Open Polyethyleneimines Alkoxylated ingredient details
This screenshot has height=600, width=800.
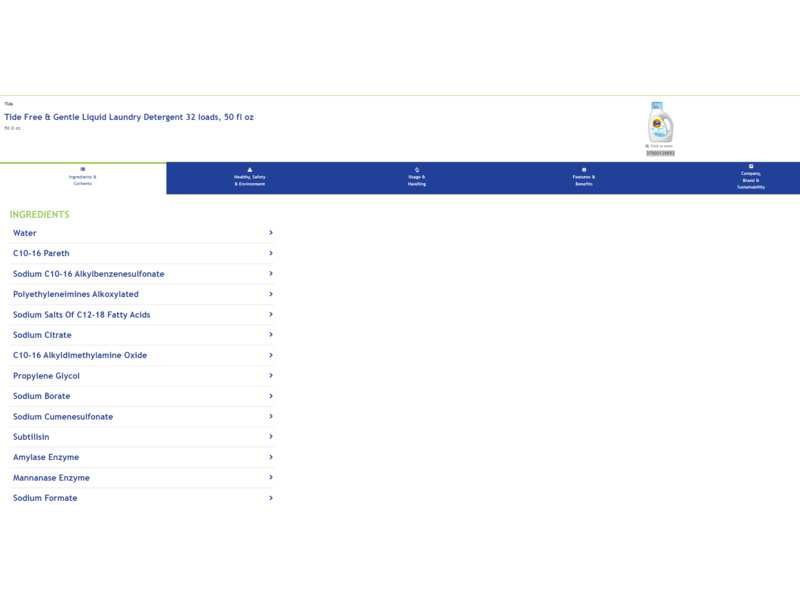76,294
